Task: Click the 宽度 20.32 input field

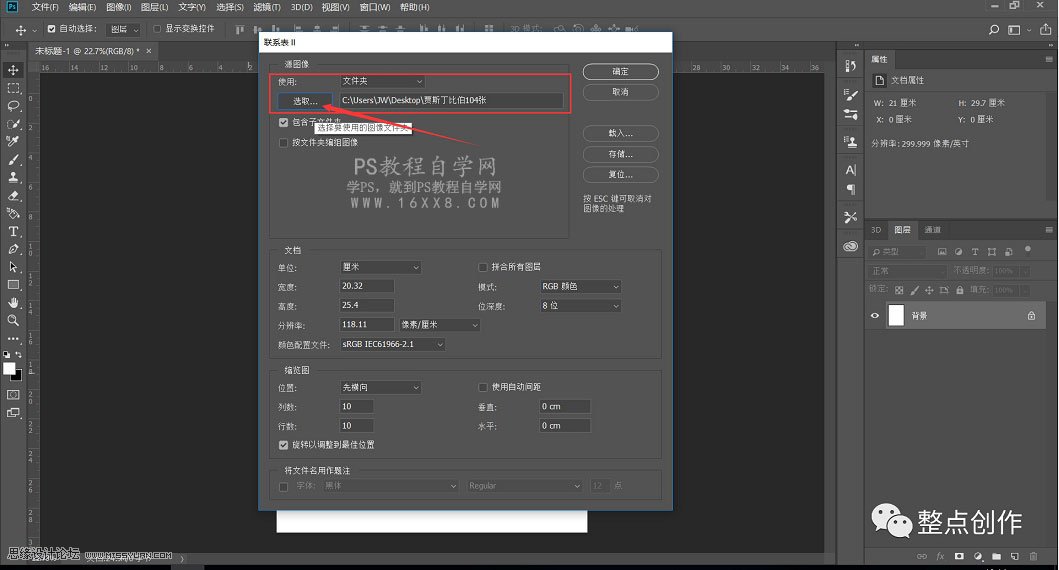Action: 367,286
